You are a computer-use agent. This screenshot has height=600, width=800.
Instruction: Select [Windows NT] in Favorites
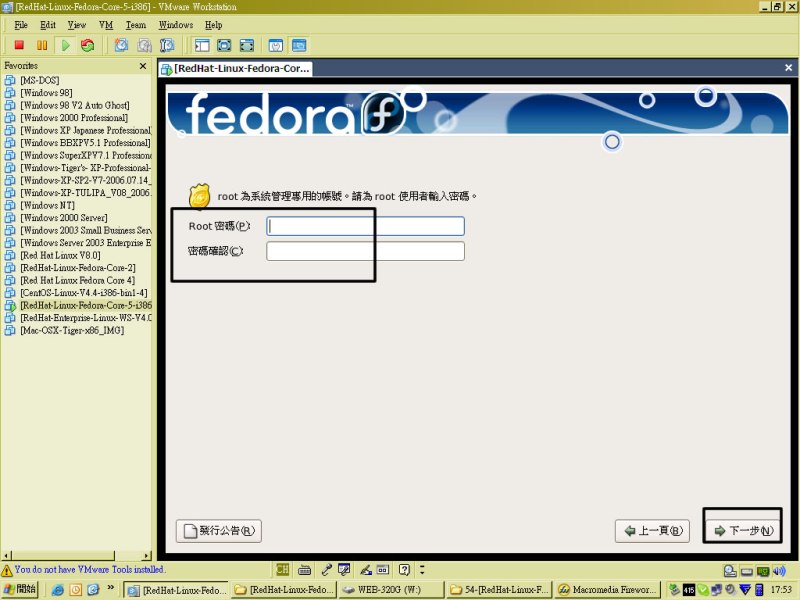point(47,205)
